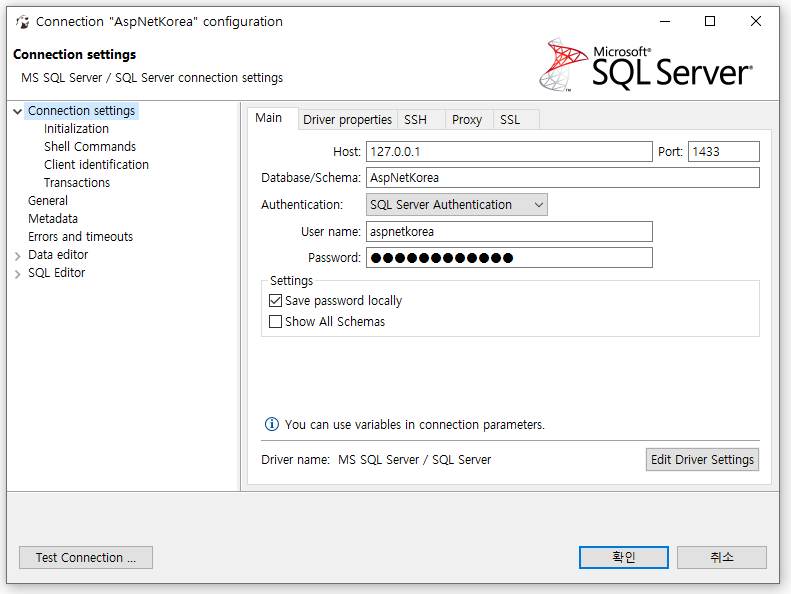Enable Show All Schemas checkbox
791x594 pixels.
click(275, 321)
